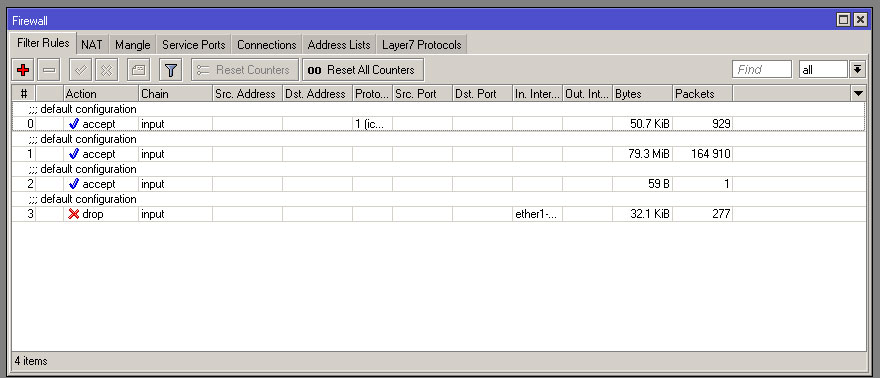
Task: Switch to the Mangle tab
Action: click(x=132, y=45)
